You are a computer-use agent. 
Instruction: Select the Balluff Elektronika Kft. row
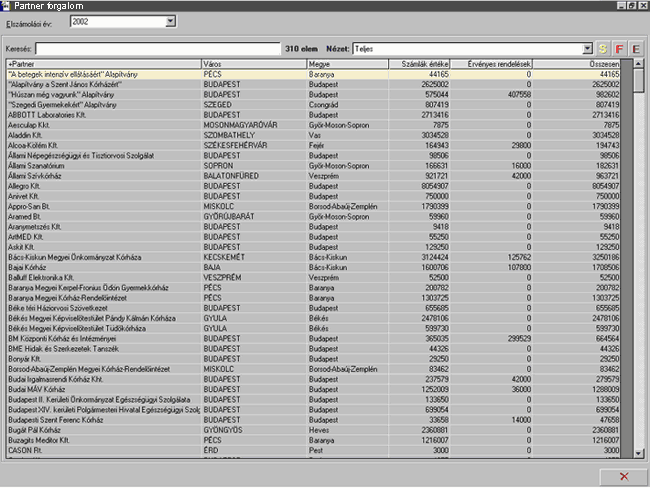point(313,277)
